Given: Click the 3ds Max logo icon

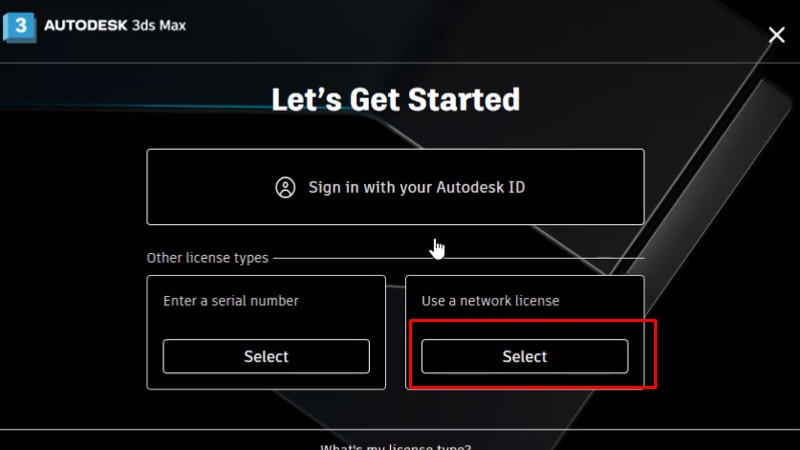Looking at the screenshot, I should tap(19, 26).
